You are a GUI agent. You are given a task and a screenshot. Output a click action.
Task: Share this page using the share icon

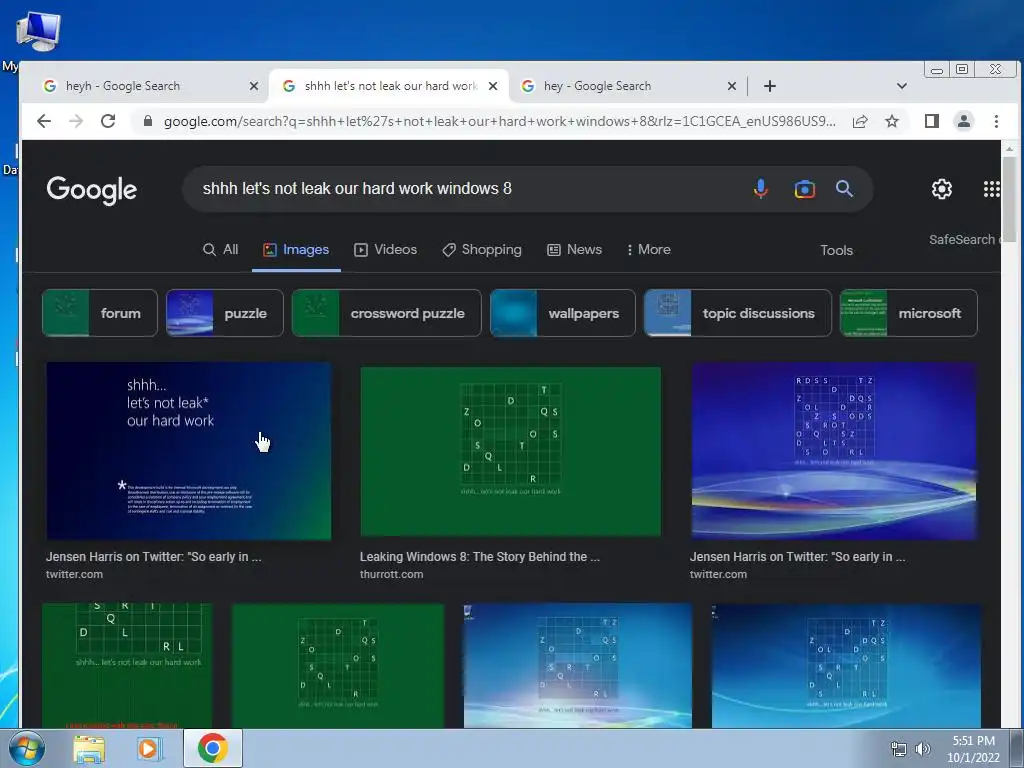(860, 121)
